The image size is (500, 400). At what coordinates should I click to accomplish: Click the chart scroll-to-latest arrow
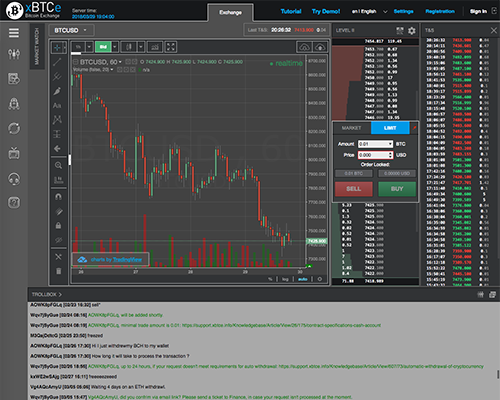coord(309,266)
